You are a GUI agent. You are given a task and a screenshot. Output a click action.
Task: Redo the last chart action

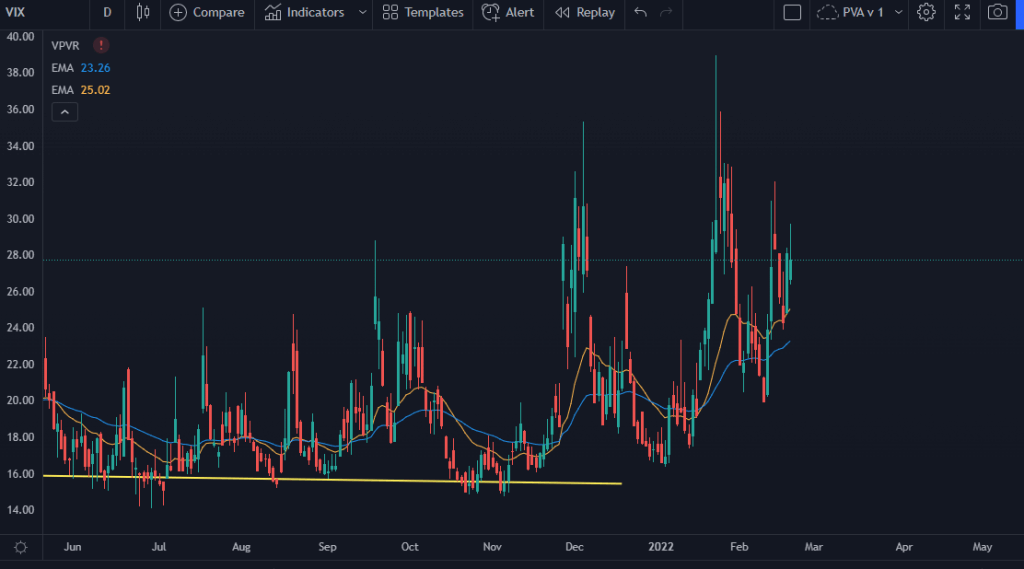click(665, 12)
